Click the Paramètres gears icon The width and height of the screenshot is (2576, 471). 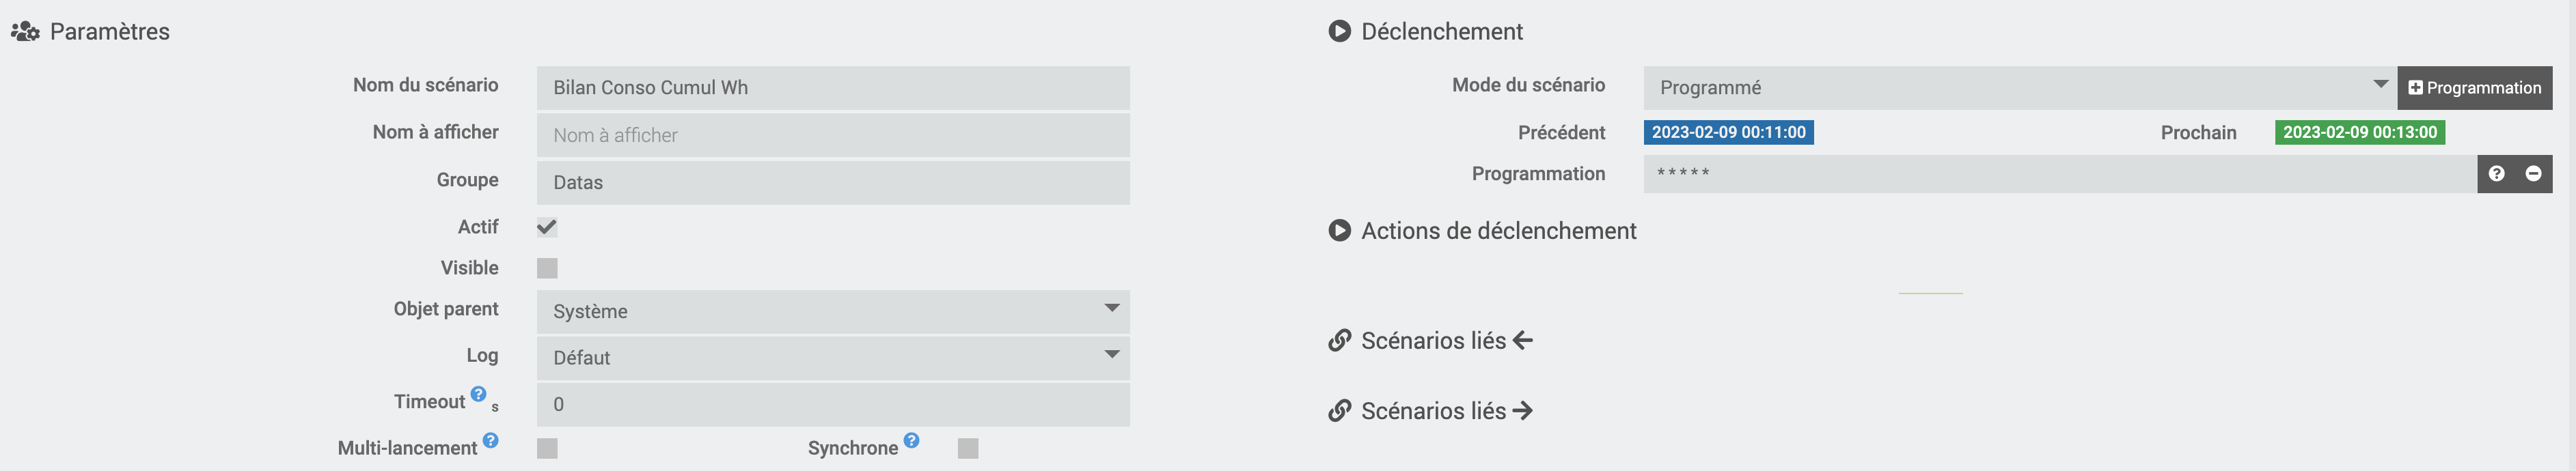point(25,32)
